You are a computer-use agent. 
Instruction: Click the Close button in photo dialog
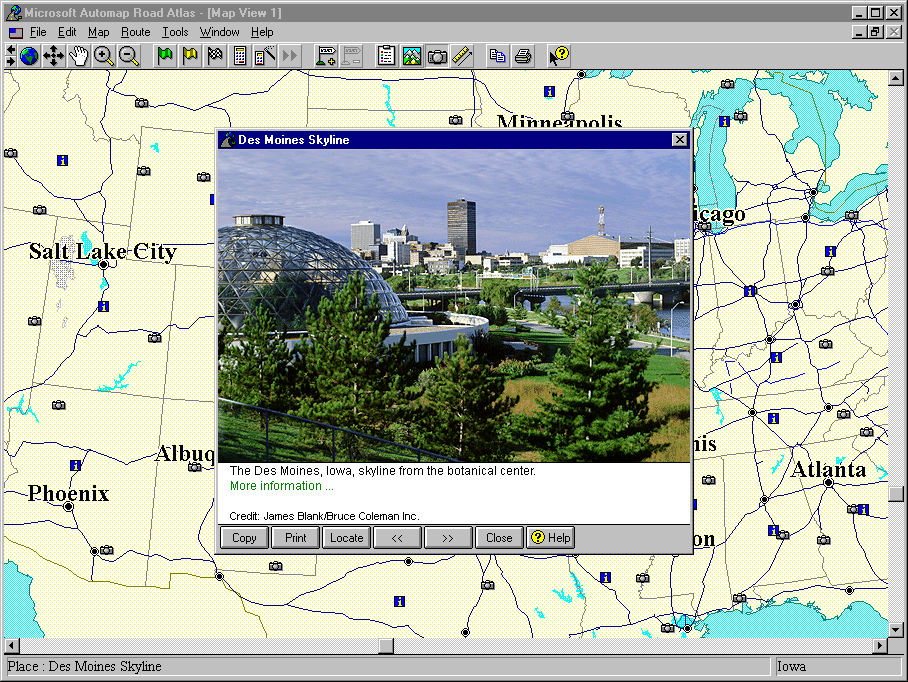click(x=499, y=538)
